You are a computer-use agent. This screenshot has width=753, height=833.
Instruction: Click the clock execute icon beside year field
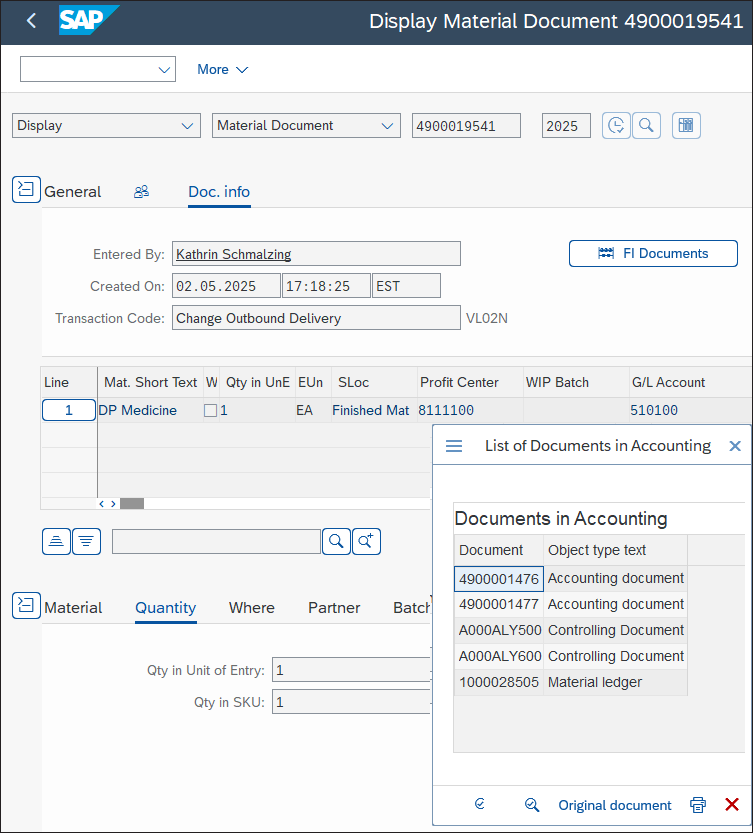[616, 125]
